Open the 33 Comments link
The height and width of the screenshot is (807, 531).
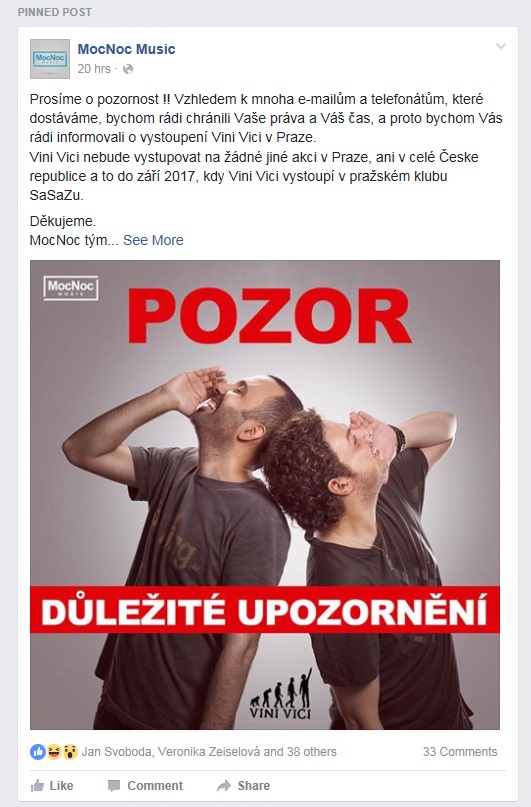pos(459,752)
